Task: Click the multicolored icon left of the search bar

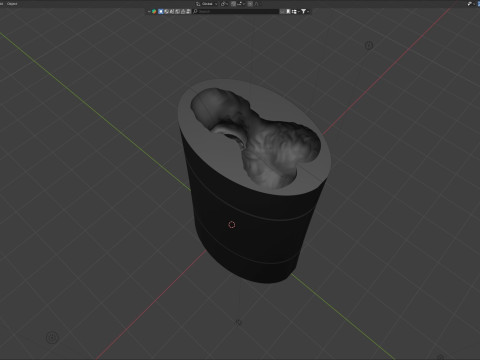Action: point(154,11)
